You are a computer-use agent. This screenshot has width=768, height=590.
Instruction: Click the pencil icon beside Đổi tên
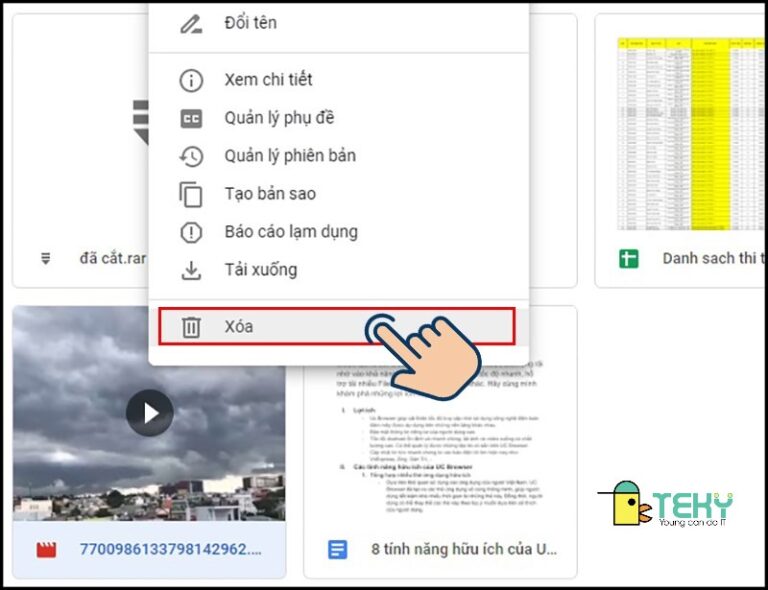coord(190,23)
